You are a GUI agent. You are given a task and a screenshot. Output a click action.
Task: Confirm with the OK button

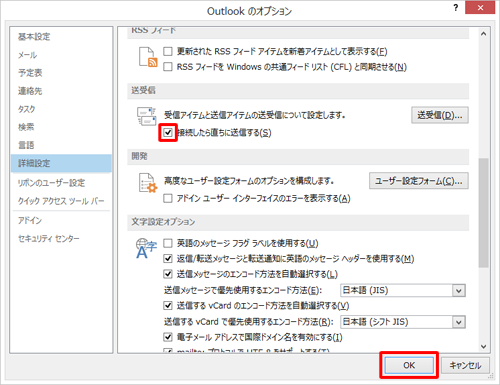pyautogui.click(x=409, y=365)
